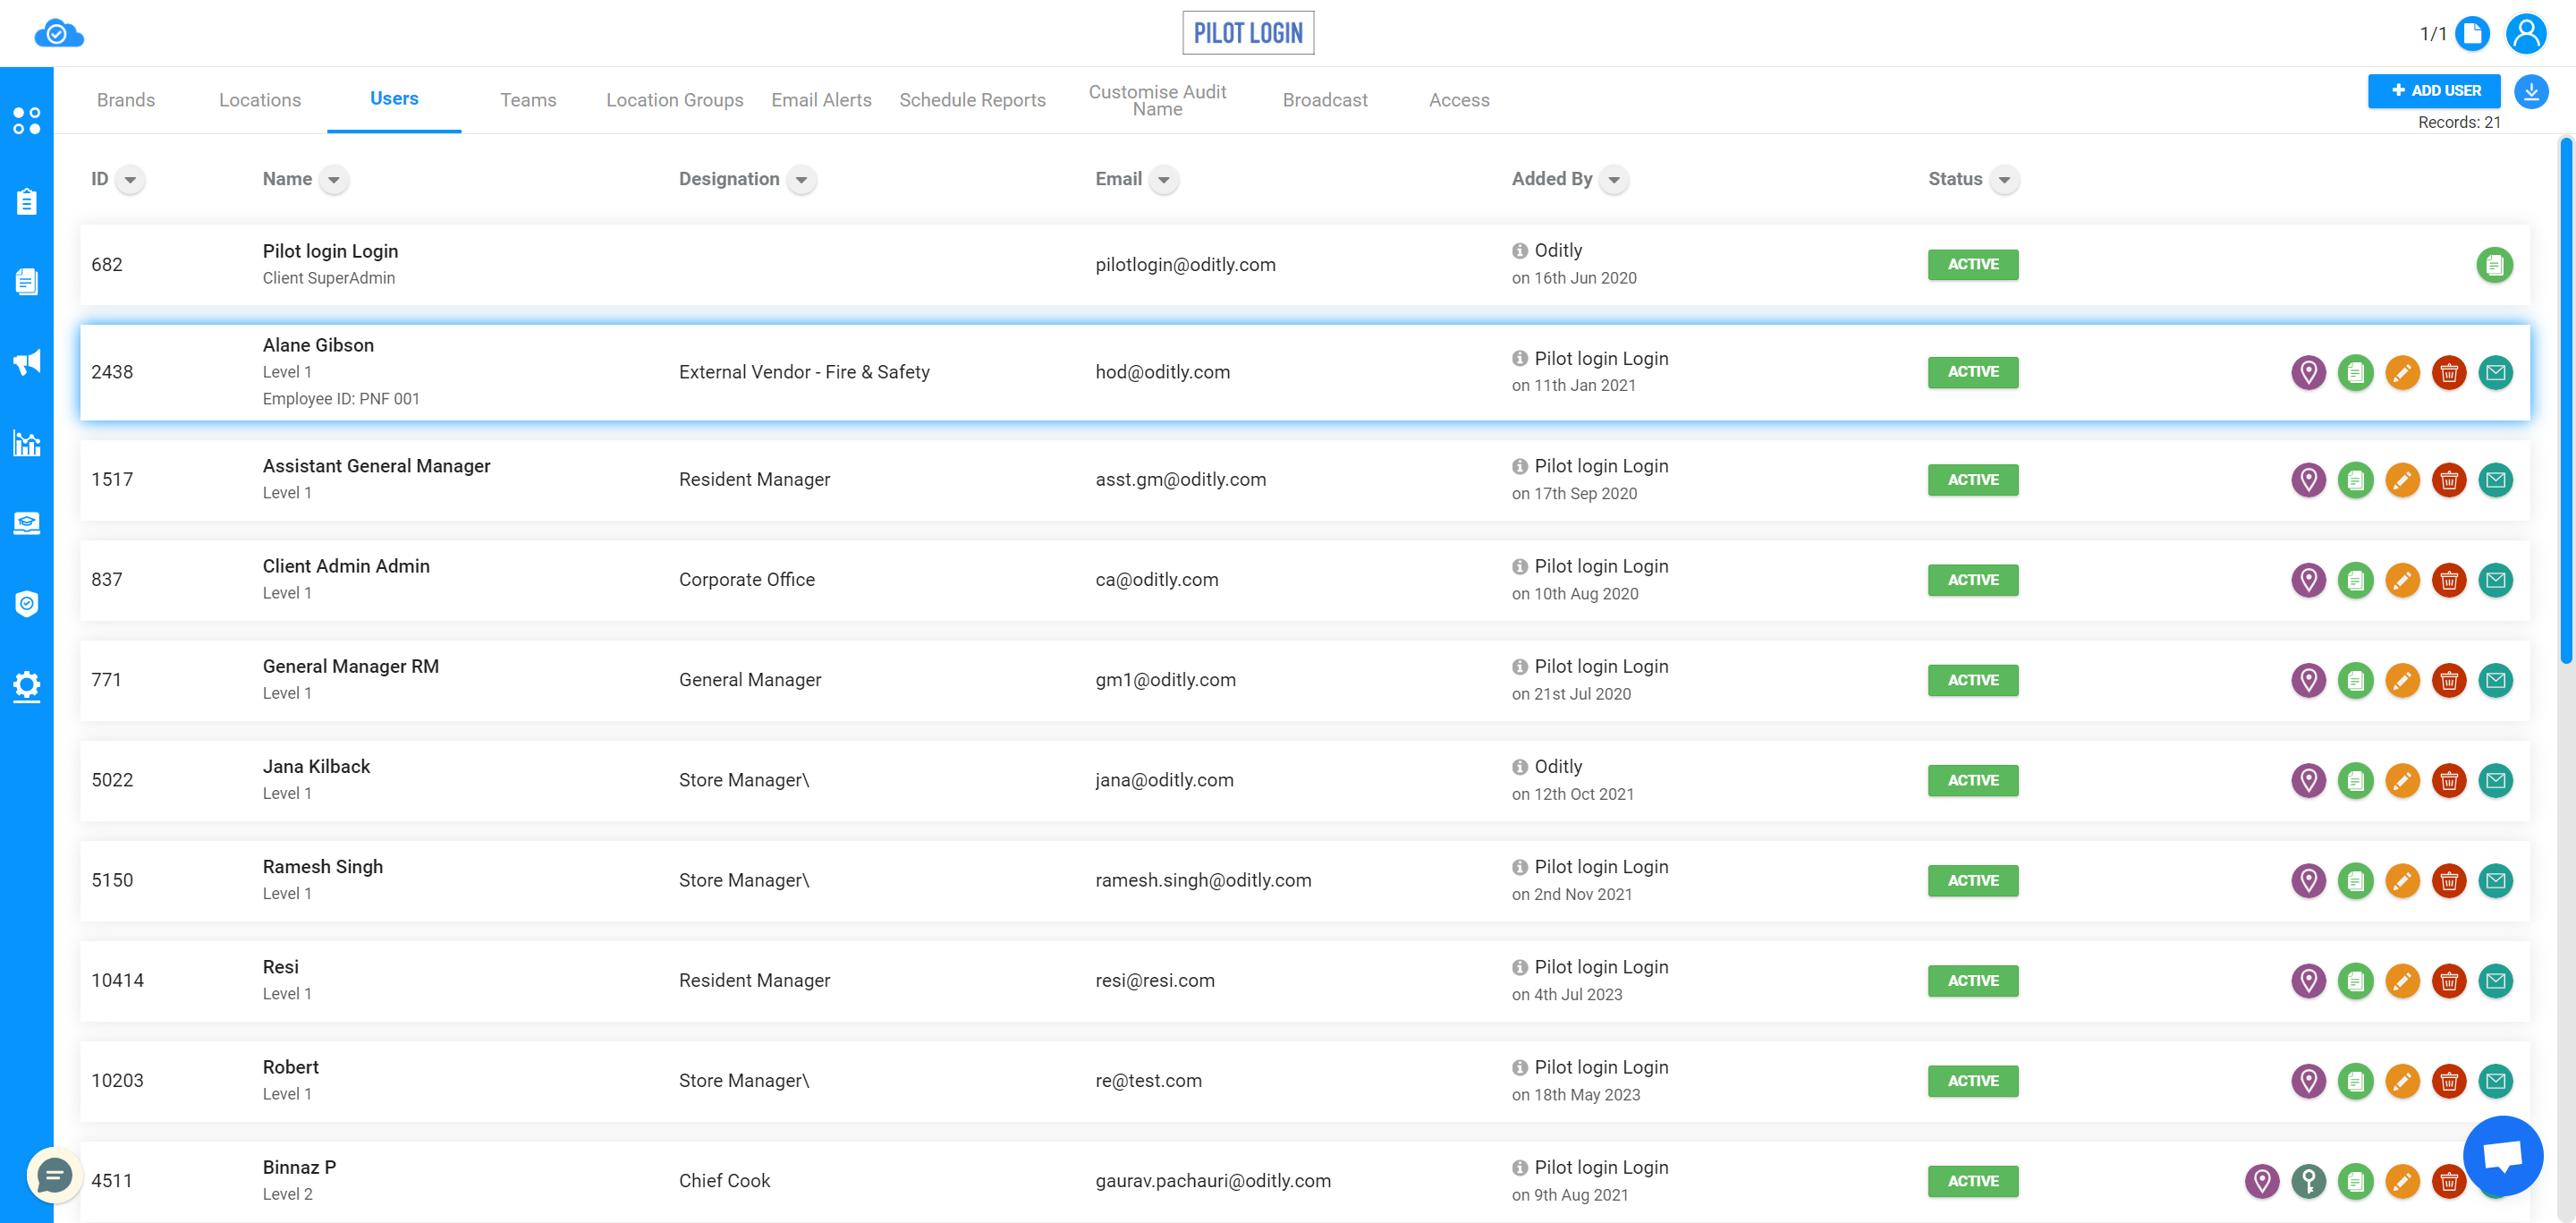Viewport: 2576px width, 1223px height.
Task: Toggle active status for Assistant General Manager
Action: (x=1971, y=479)
